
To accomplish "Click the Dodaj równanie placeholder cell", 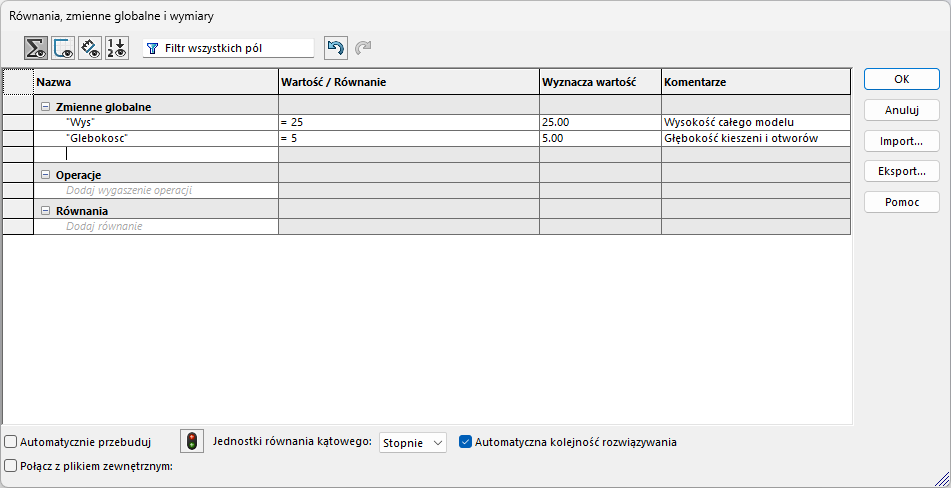I will coord(105,227).
